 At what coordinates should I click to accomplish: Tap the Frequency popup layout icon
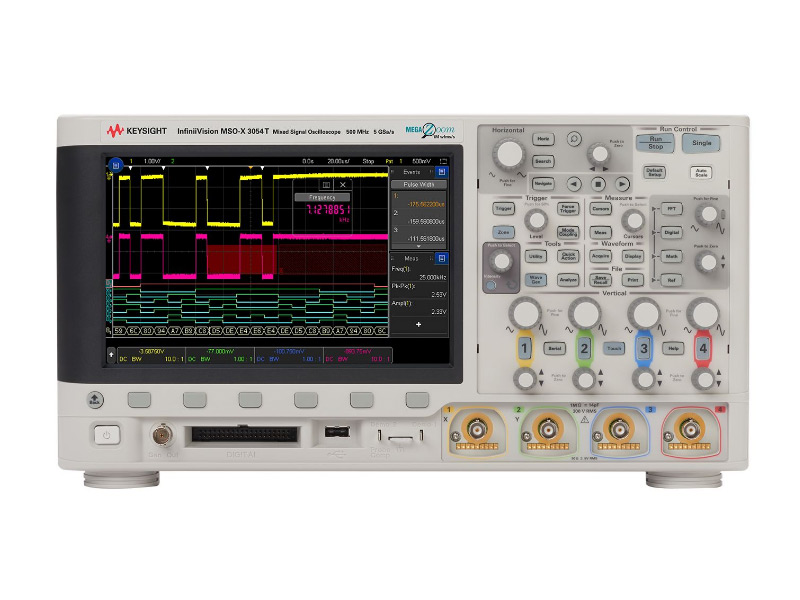click(327, 185)
